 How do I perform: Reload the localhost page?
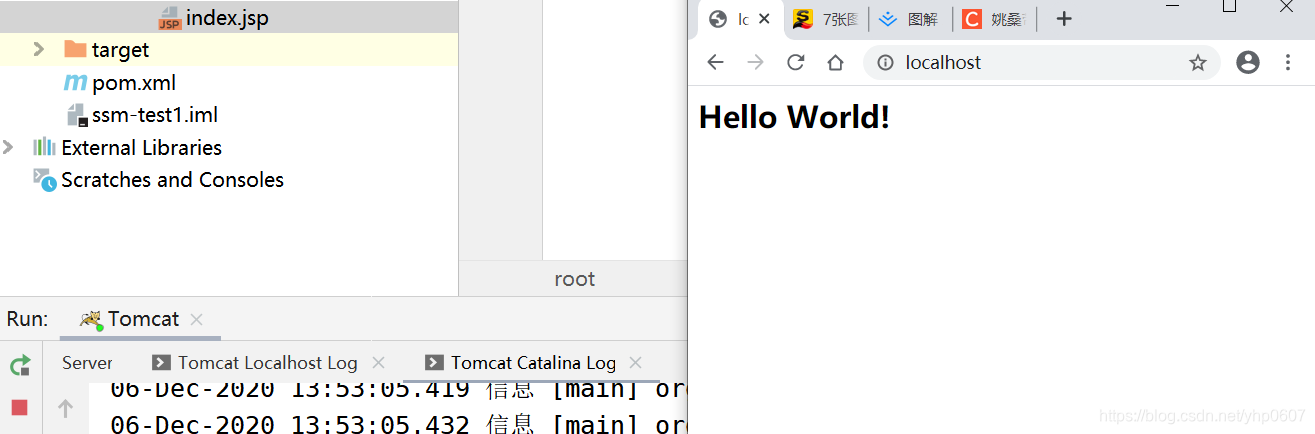[x=796, y=63]
